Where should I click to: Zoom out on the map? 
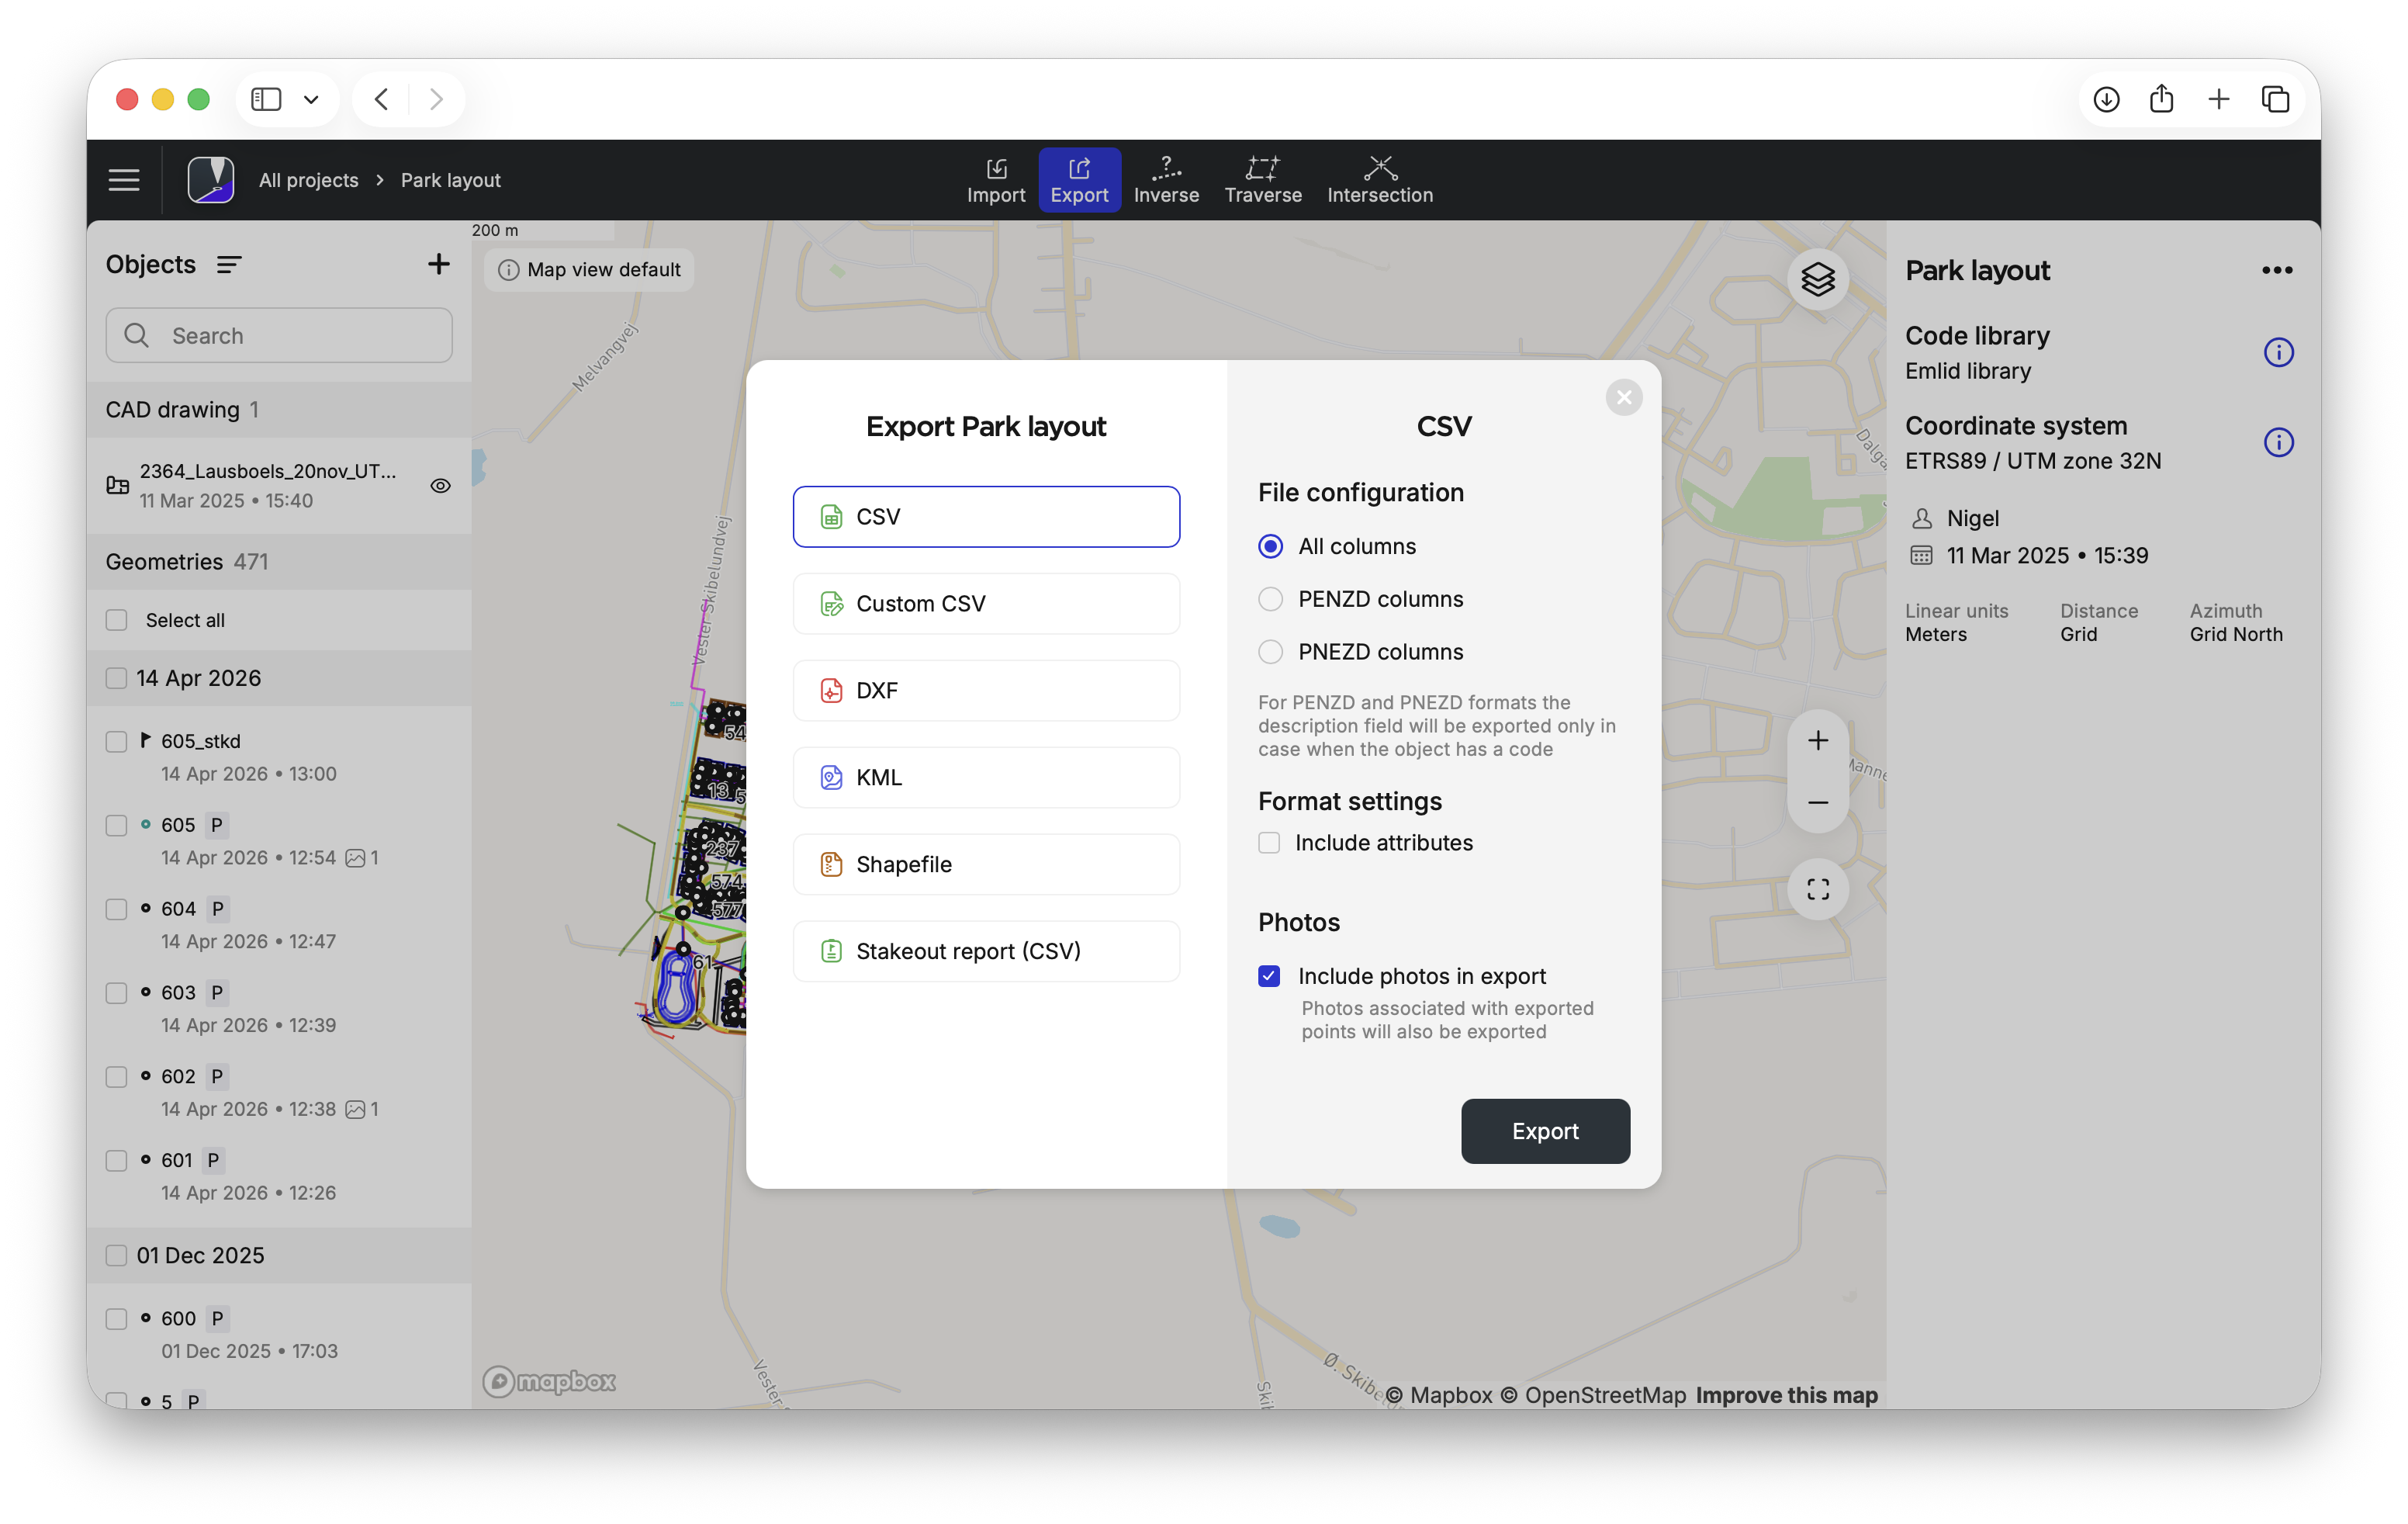[1817, 802]
